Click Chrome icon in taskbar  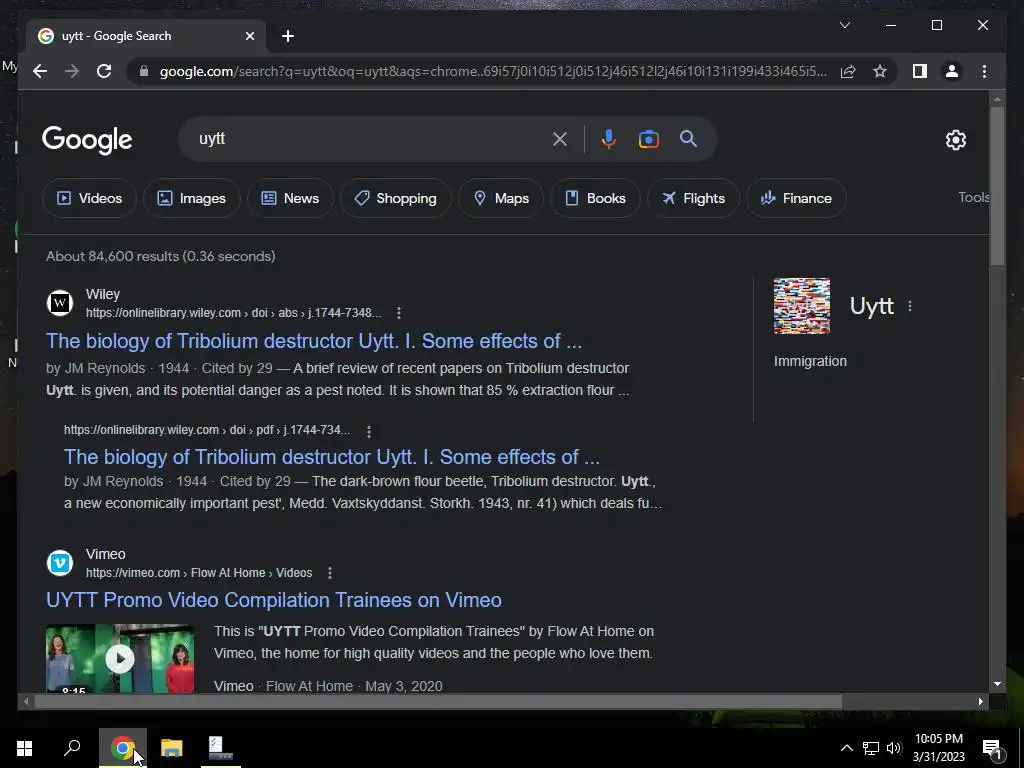pos(122,748)
